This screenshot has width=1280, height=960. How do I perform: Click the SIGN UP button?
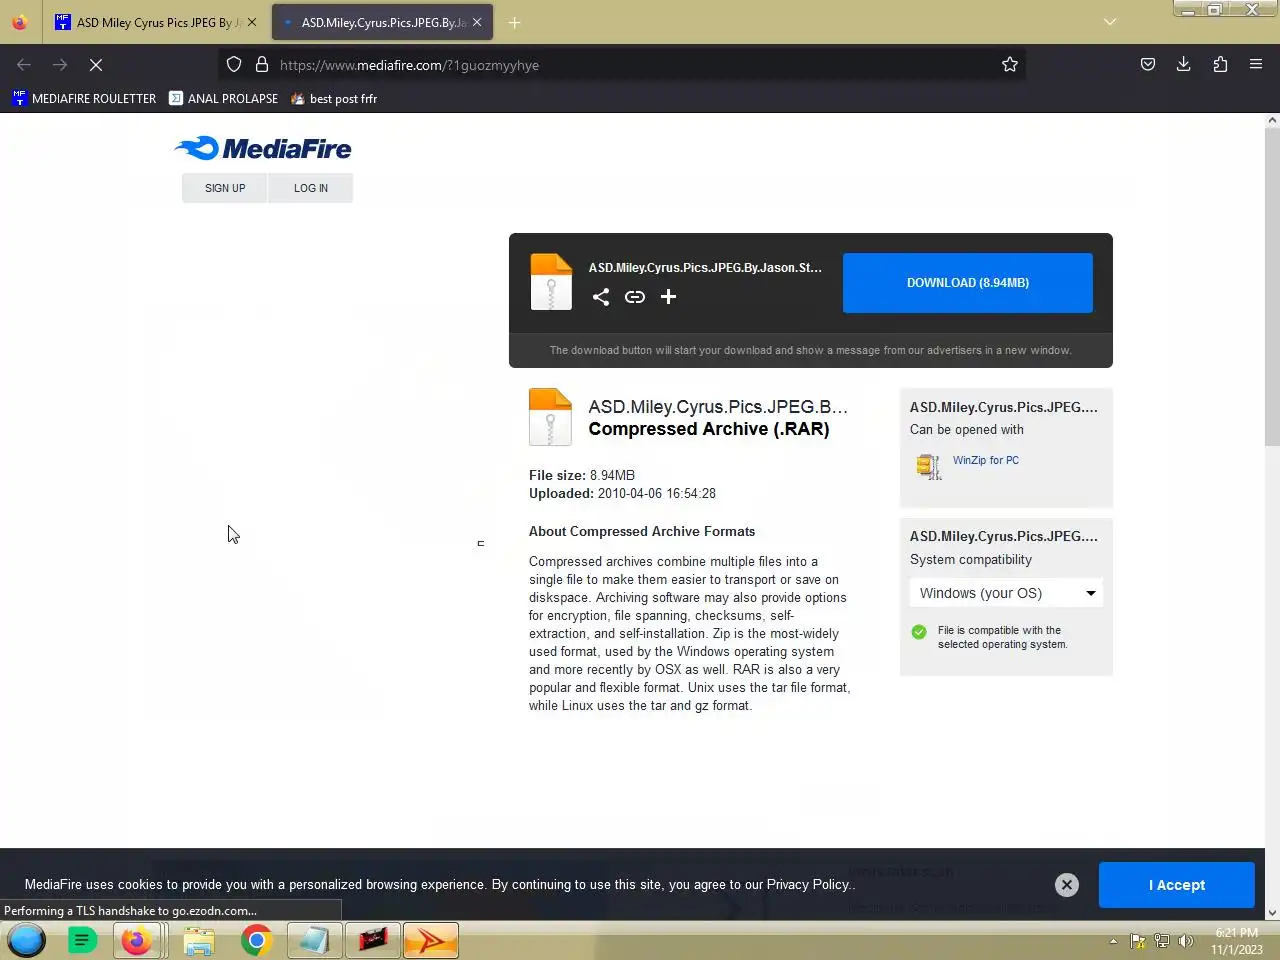point(225,188)
